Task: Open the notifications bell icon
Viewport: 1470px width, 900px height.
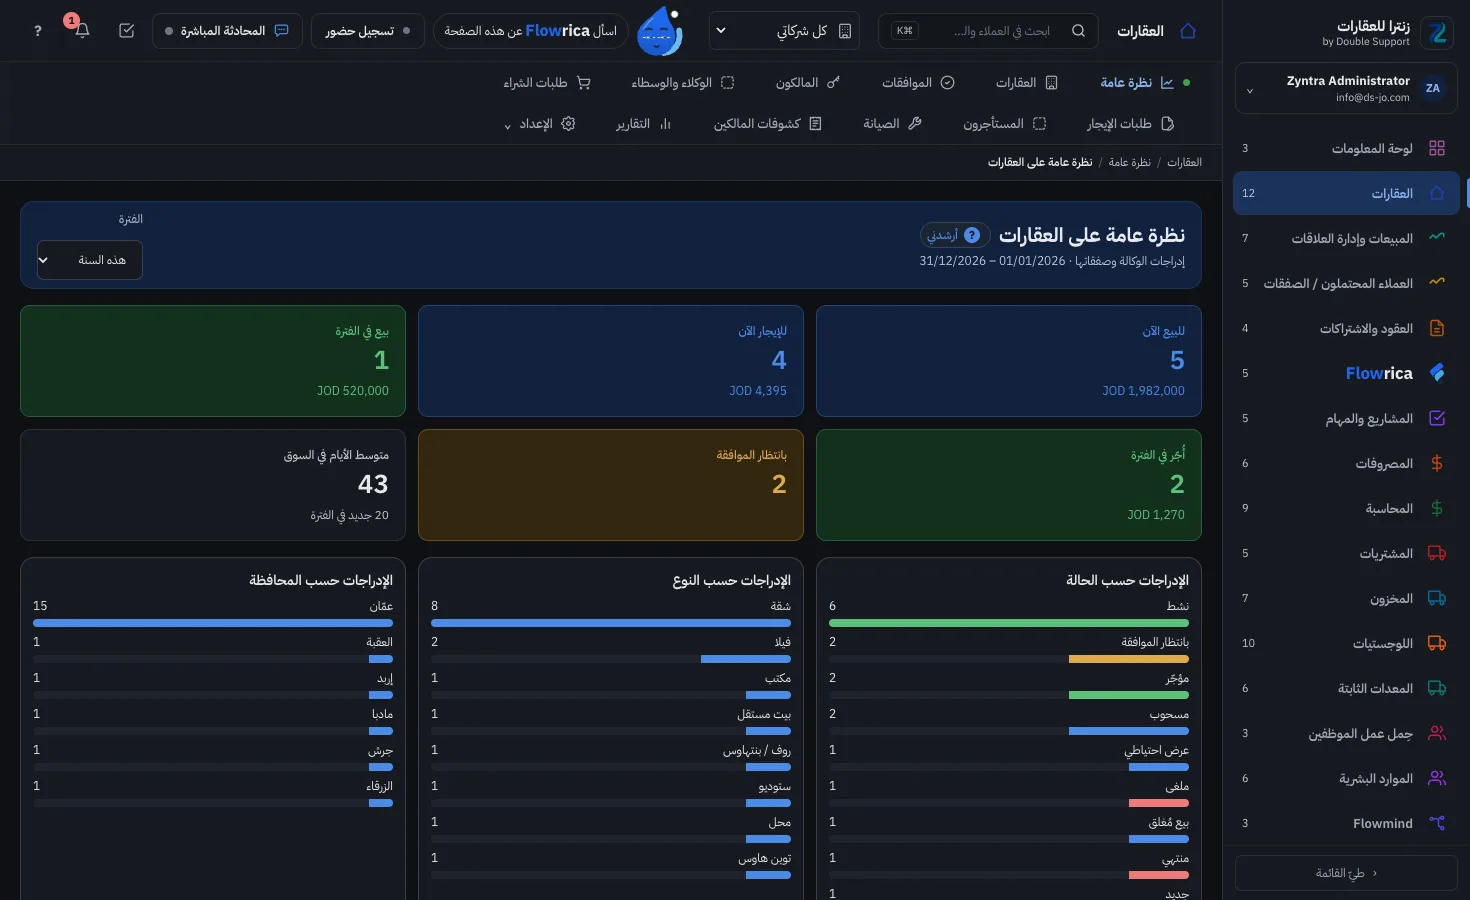Action: click(x=82, y=31)
